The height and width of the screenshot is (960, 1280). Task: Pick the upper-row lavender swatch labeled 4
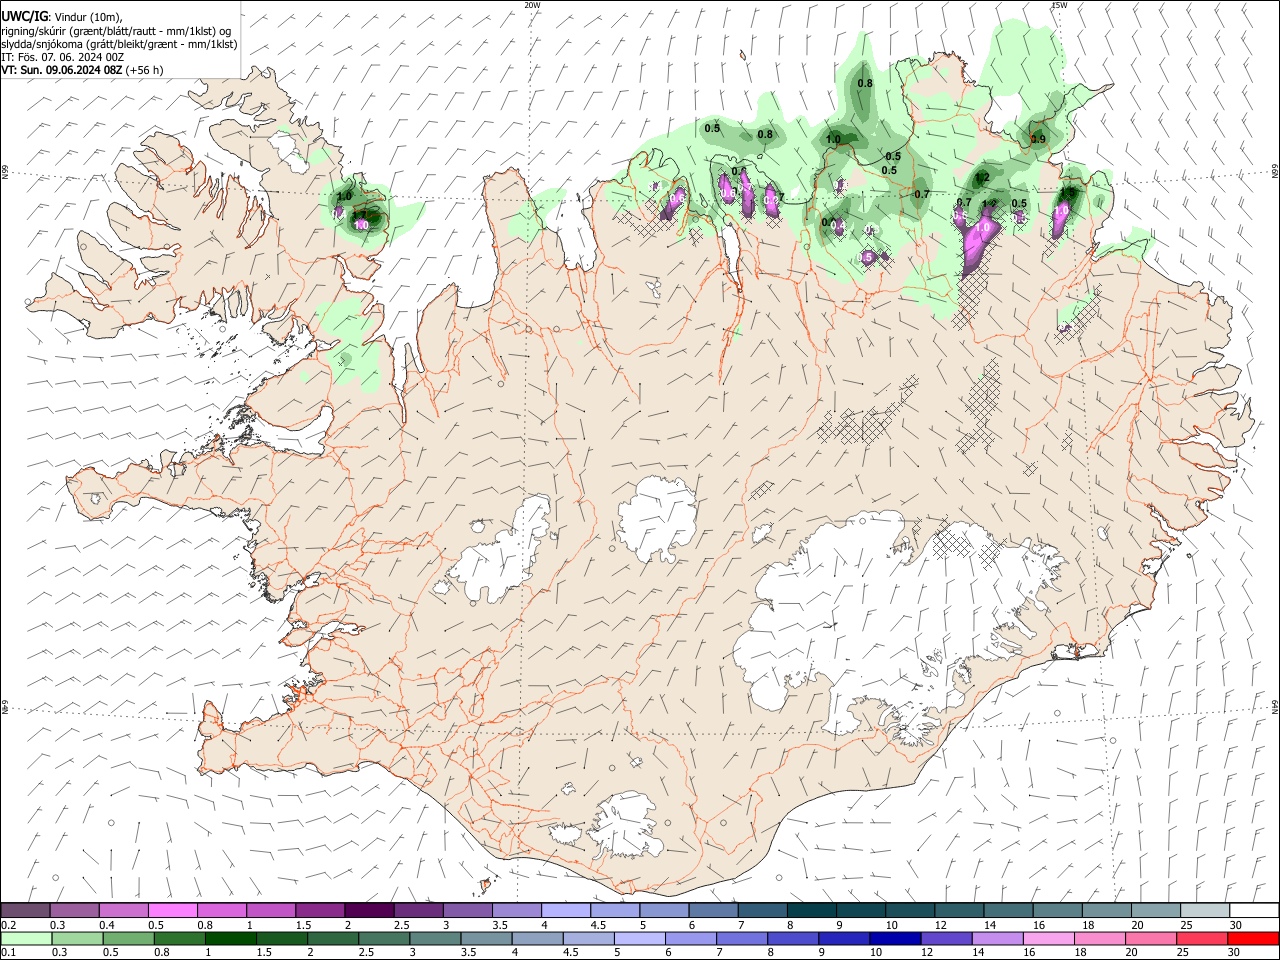click(x=566, y=910)
